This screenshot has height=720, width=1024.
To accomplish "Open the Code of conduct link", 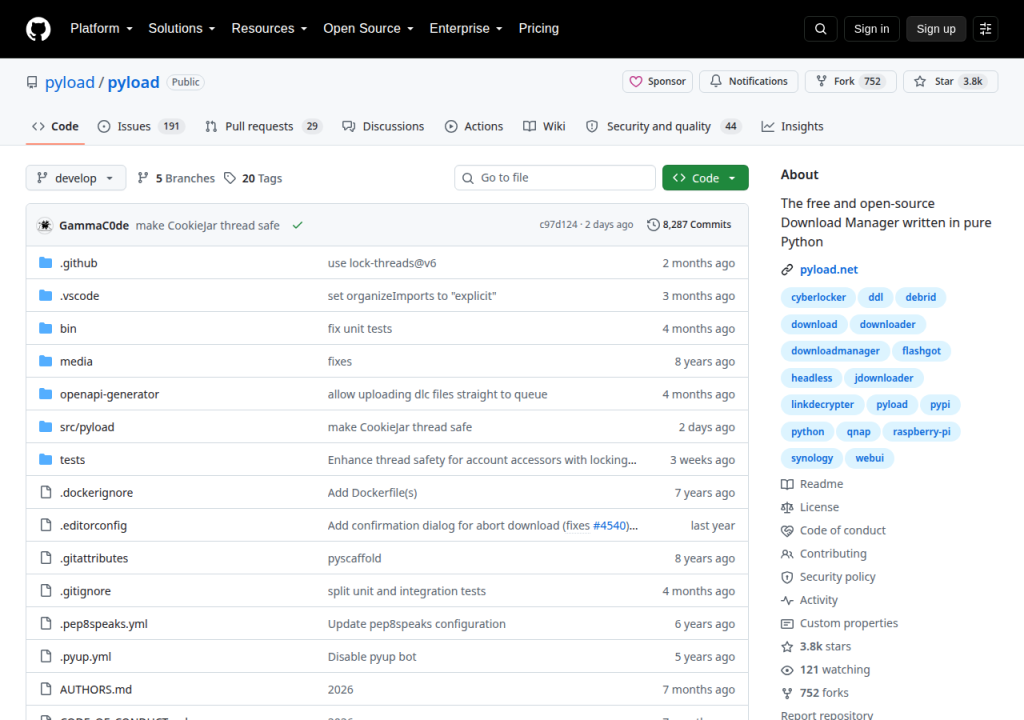I will (833, 531).
